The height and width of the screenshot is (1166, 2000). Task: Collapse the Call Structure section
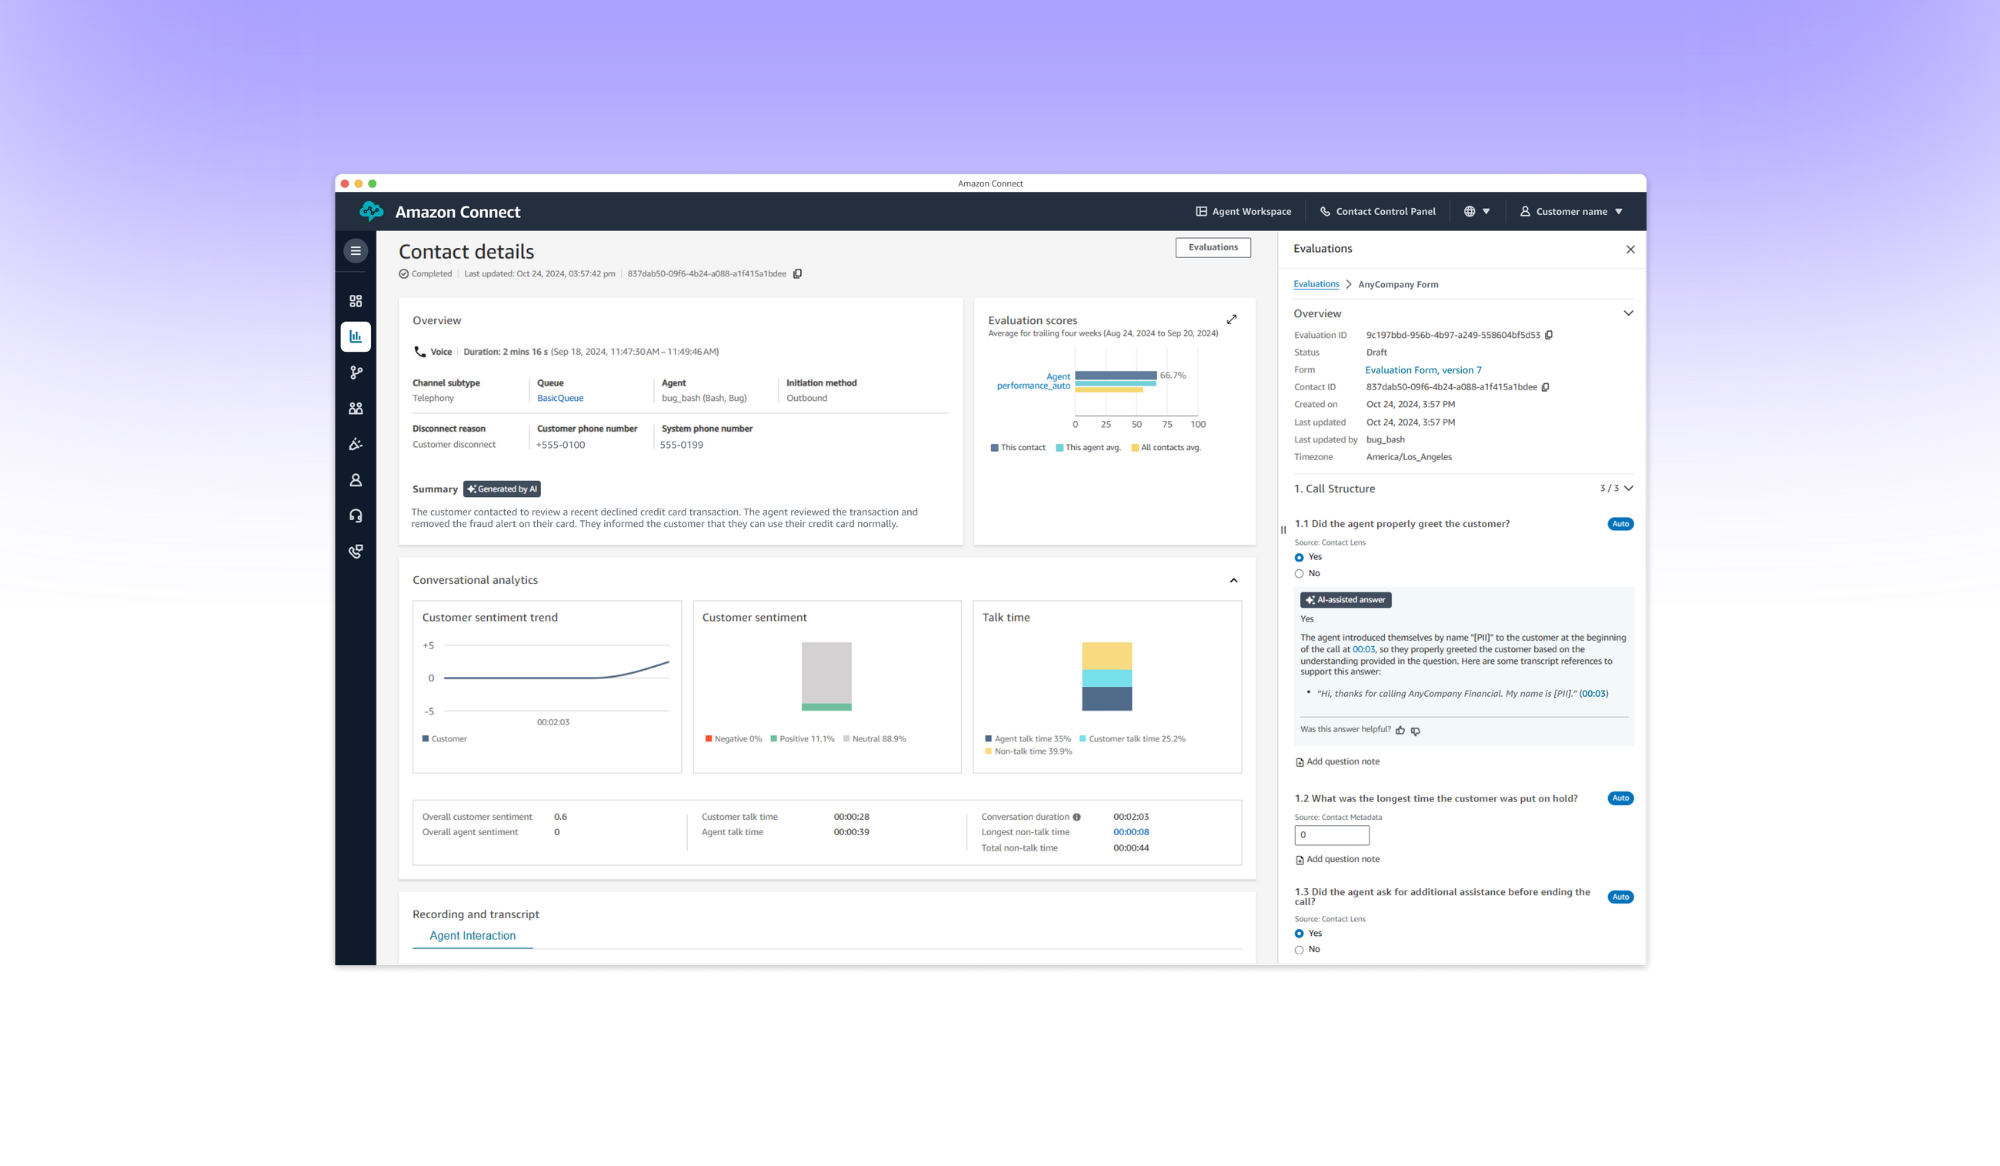click(x=1628, y=488)
